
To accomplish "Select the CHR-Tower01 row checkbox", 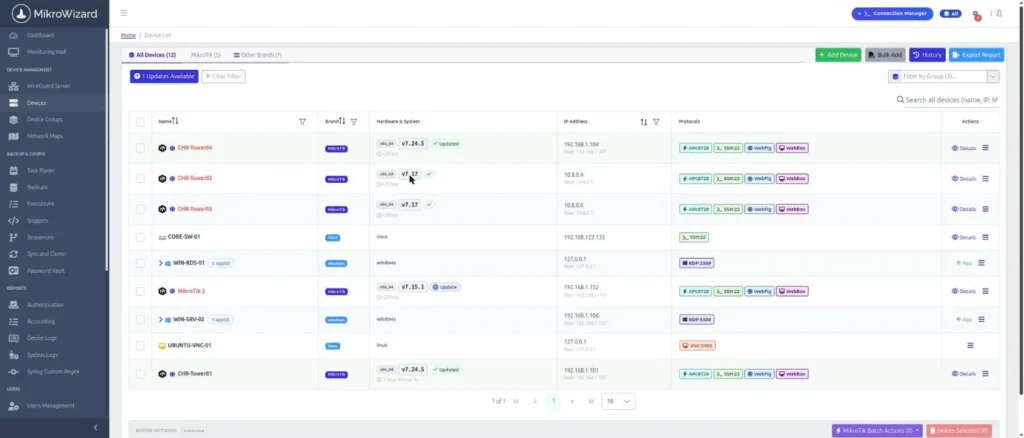I will tap(140, 374).
